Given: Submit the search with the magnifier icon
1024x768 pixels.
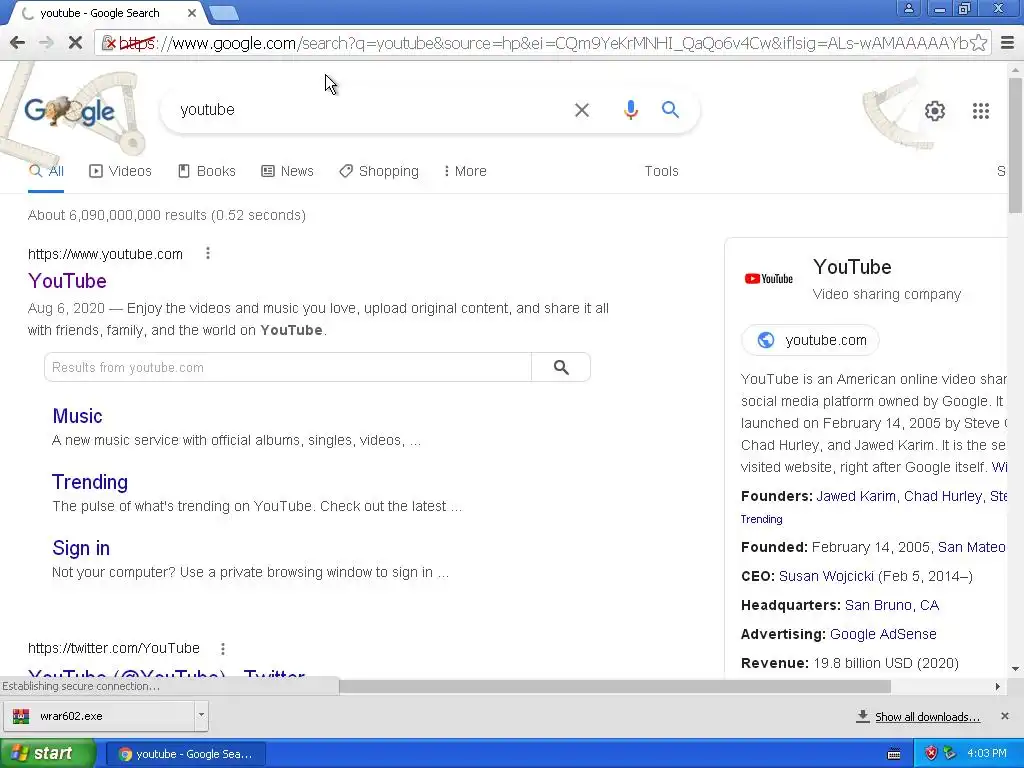Looking at the screenshot, I should tap(670, 110).
